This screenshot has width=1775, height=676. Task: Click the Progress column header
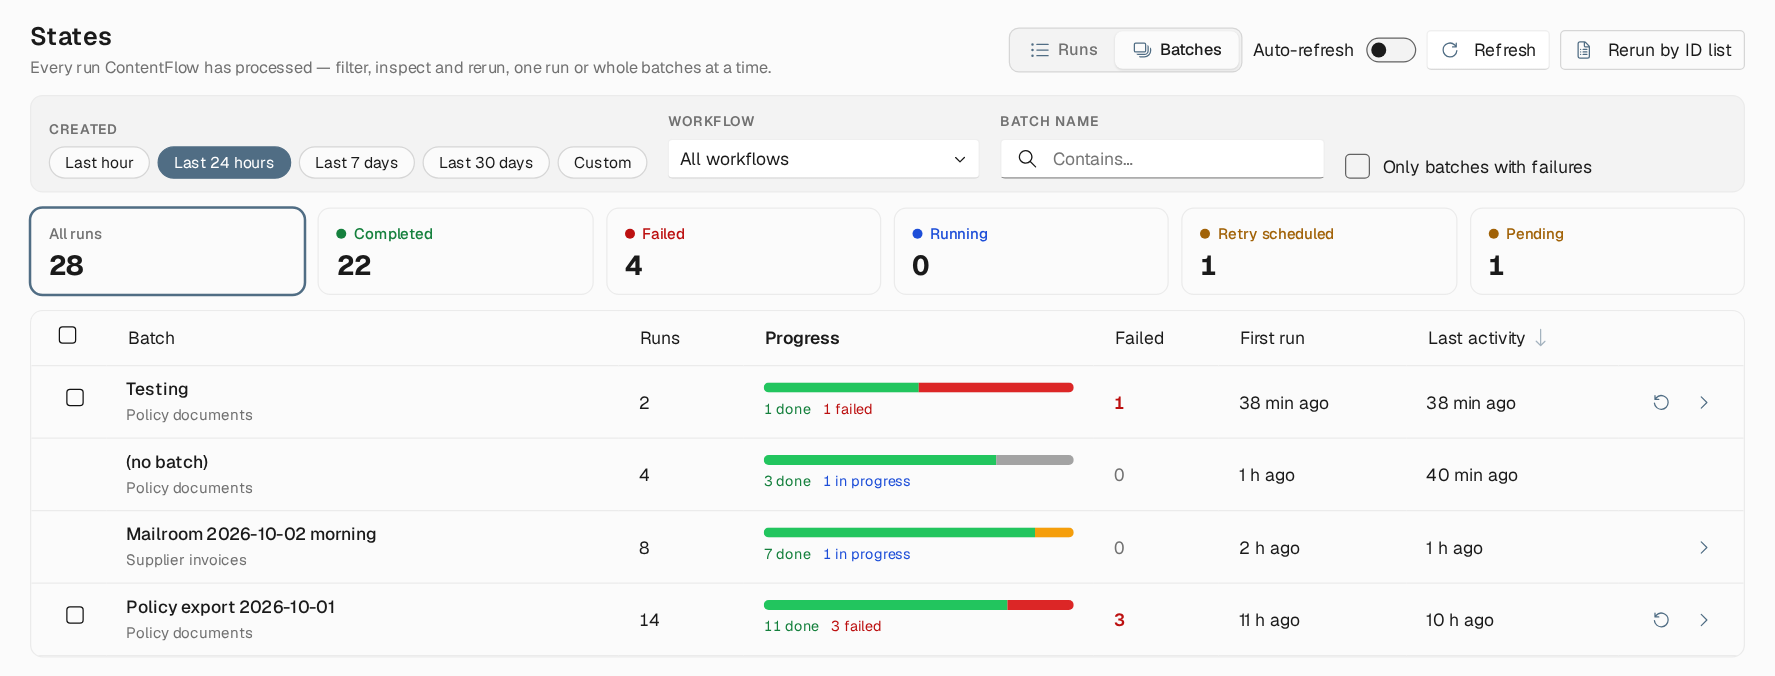[x=802, y=338]
